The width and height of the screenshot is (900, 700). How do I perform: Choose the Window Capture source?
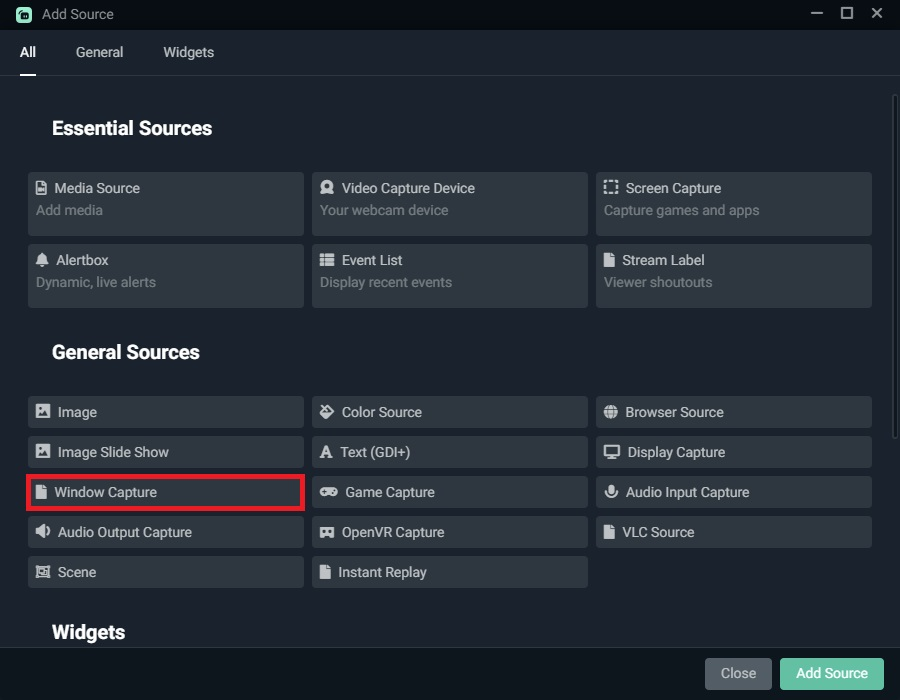point(165,492)
